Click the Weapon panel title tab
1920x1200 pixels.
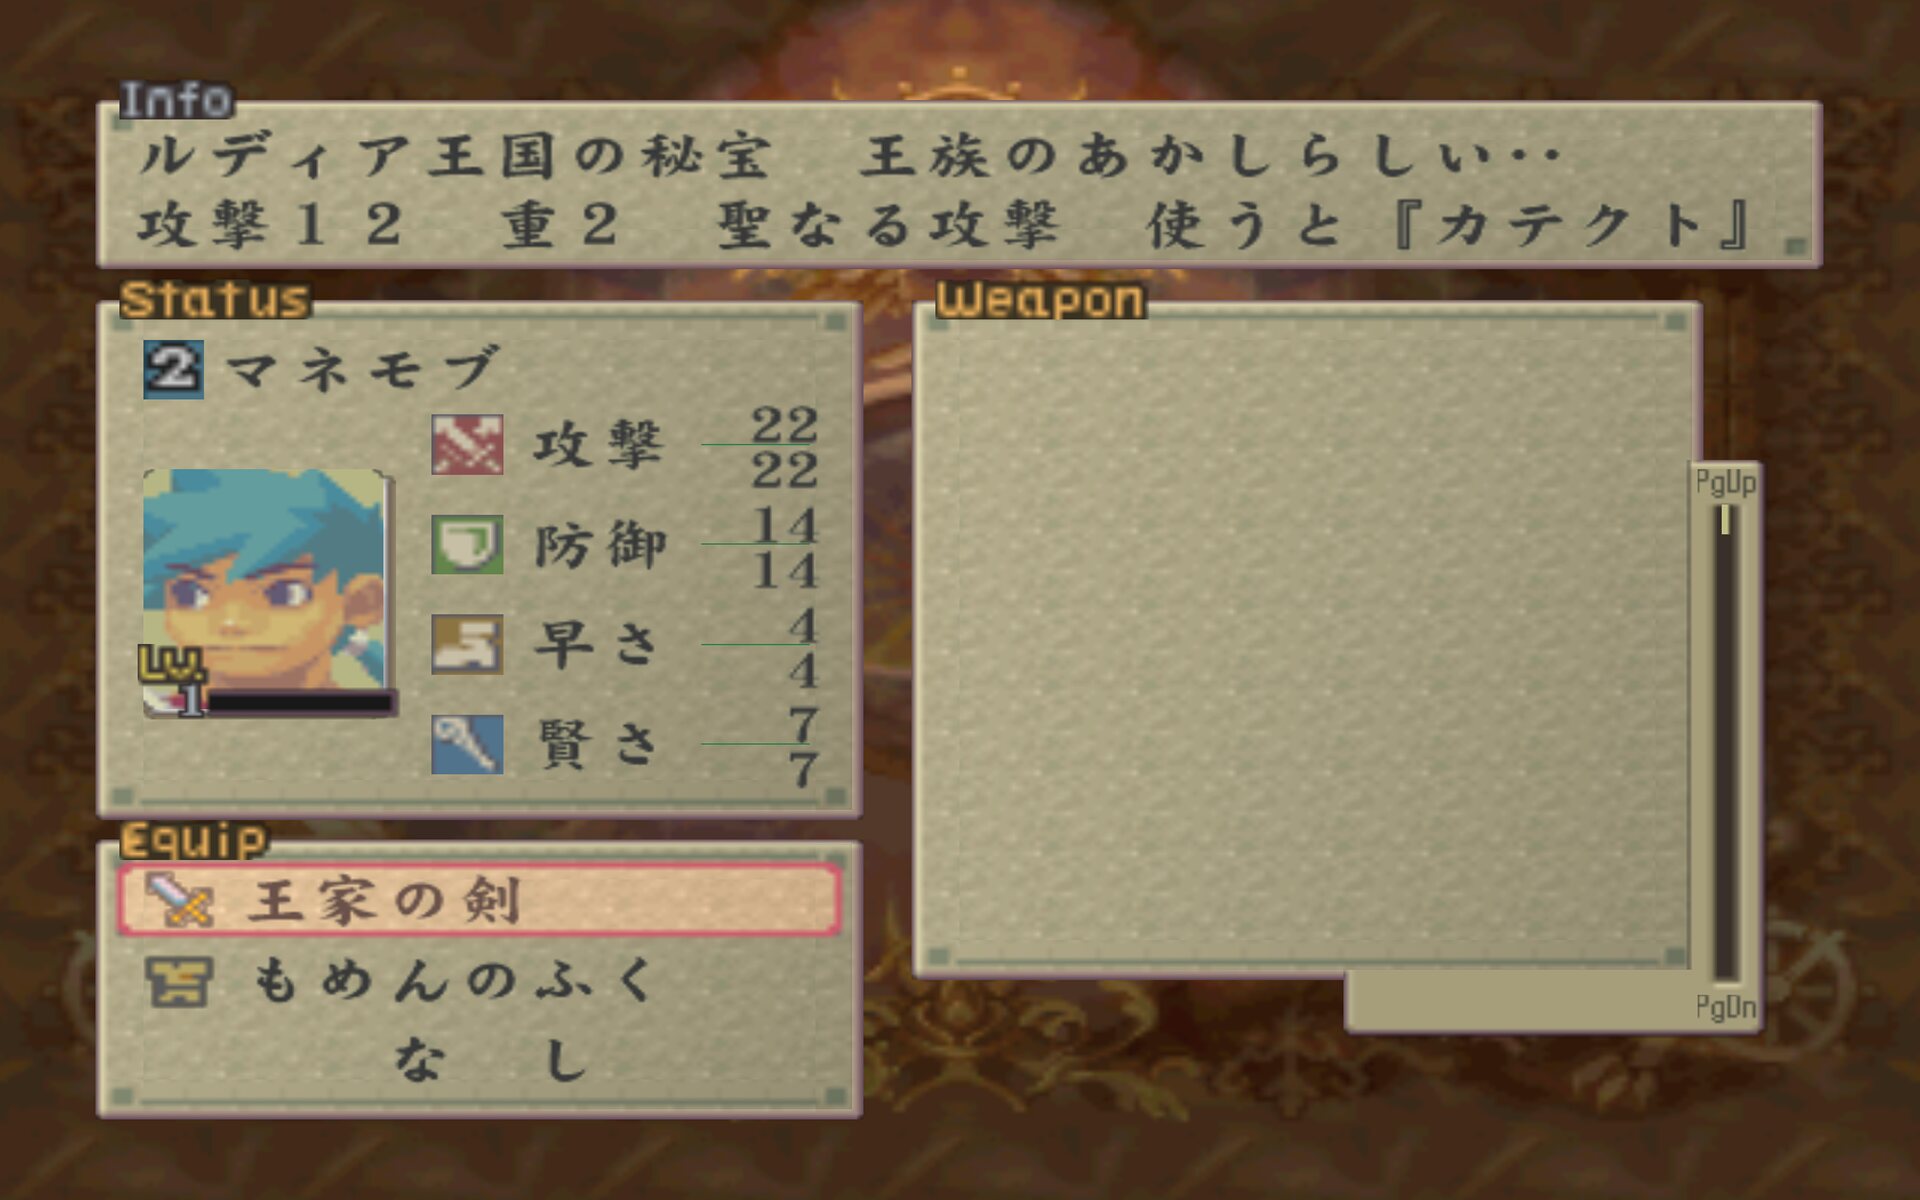pos(1040,300)
